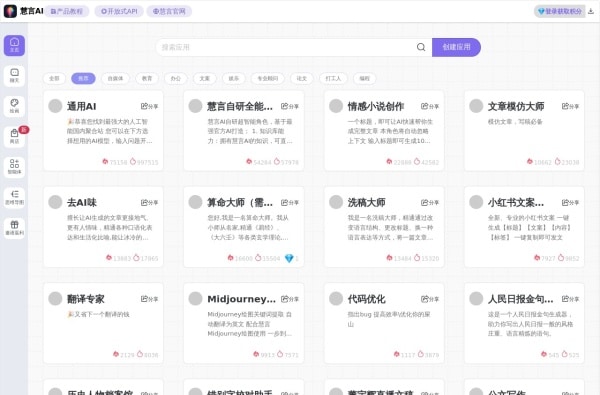The width and height of the screenshot is (600, 395).
Task: Share the 文章模仿大师 card
Action: (570, 106)
